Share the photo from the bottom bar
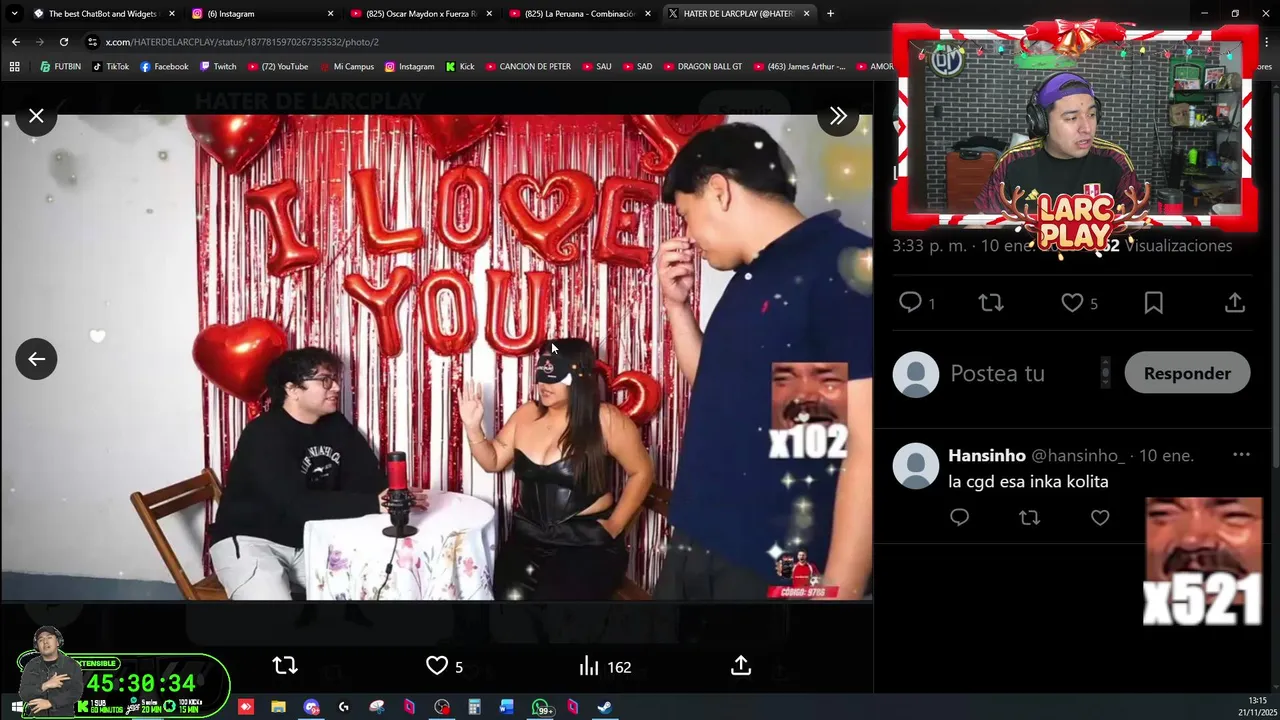Screen dimensions: 1280x720 point(741,666)
